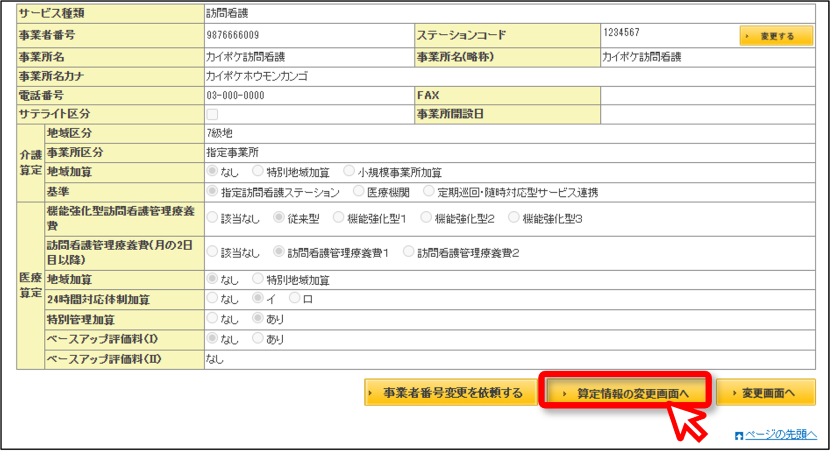The width and height of the screenshot is (830, 453).
Task: Click the 変更する button beside ステーションコード
Action: coord(776,36)
